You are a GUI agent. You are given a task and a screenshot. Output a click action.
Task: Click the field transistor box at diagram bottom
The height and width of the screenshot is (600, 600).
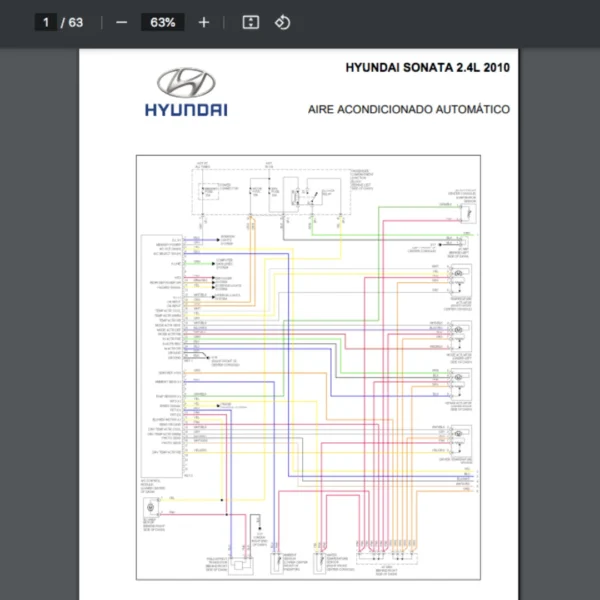click(240, 567)
